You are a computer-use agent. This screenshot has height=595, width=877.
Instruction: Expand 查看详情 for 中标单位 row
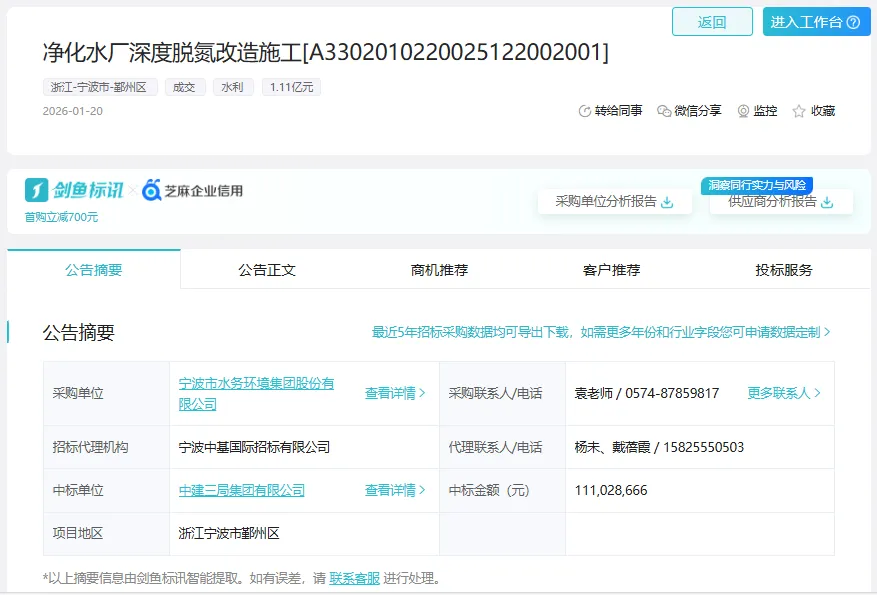tap(395, 490)
